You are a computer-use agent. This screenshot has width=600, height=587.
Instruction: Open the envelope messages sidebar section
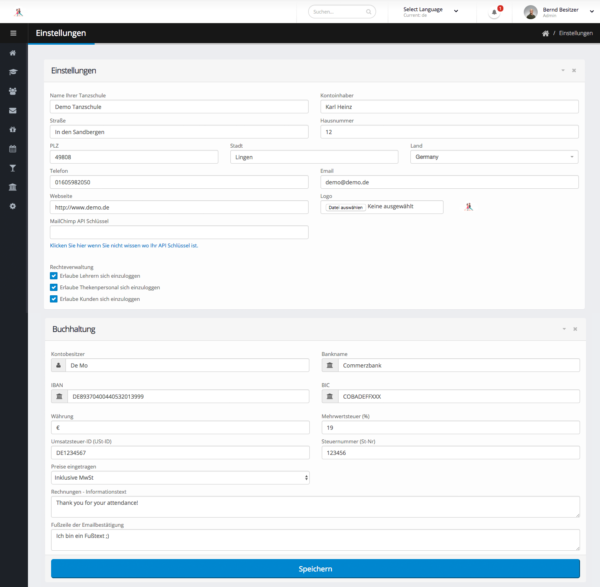(x=13, y=111)
